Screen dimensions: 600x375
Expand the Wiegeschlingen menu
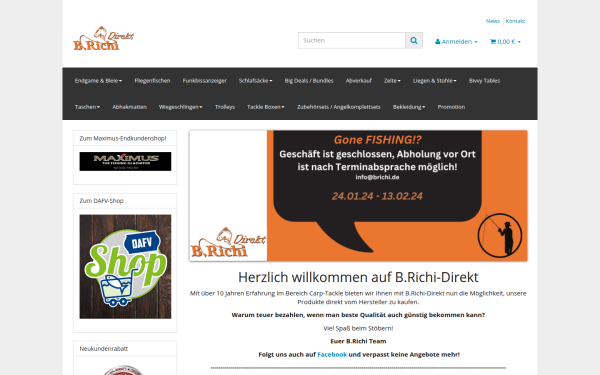coord(181,107)
